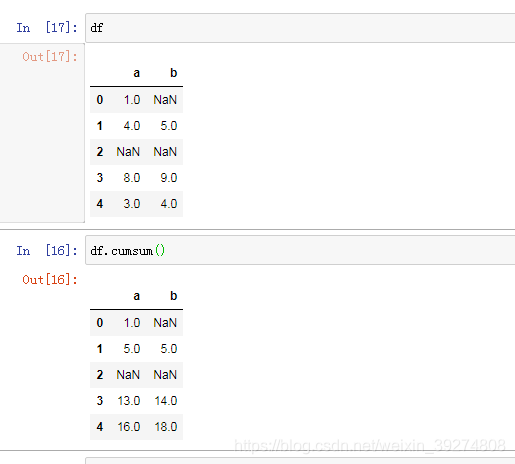This screenshot has height=464, width=515.
Task: Click column header b in Out[16] table
Action: (173, 296)
